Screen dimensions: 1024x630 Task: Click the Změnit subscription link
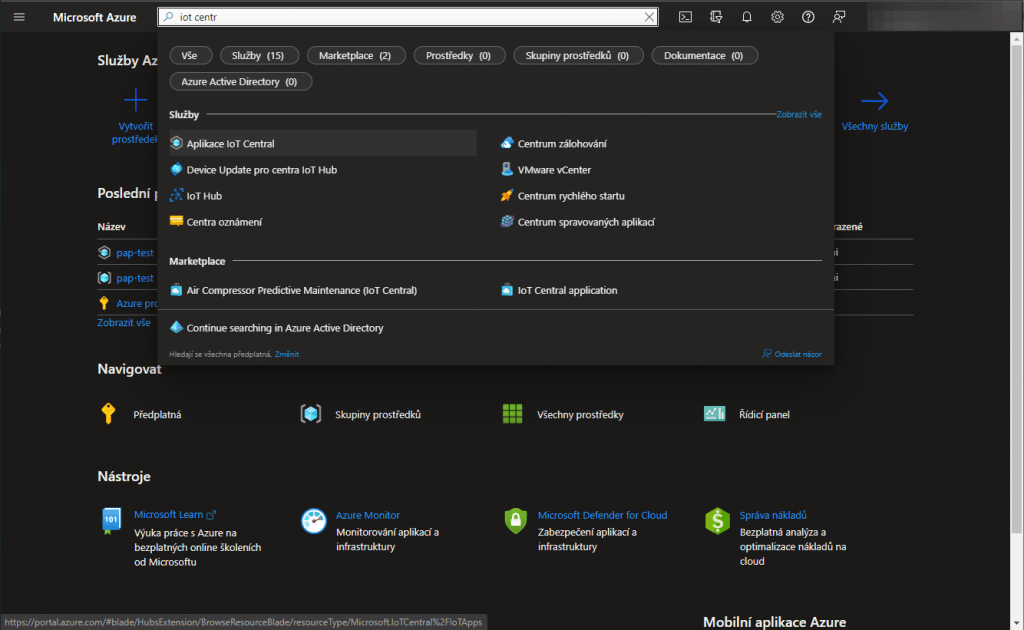(x=287, y=354)
